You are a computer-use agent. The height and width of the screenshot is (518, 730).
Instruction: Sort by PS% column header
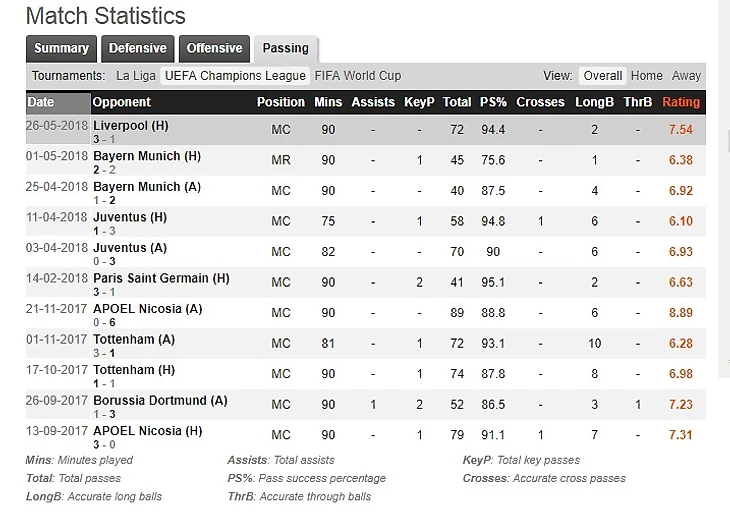point(493,102)
